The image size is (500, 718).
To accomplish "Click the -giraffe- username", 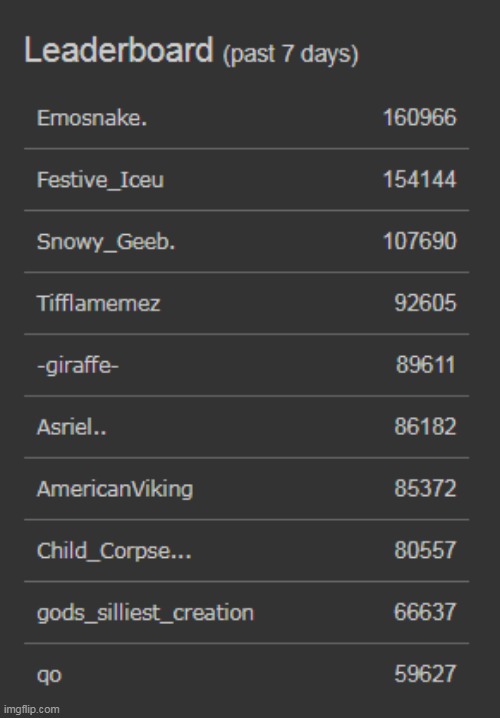I will (x=77, y=366).
